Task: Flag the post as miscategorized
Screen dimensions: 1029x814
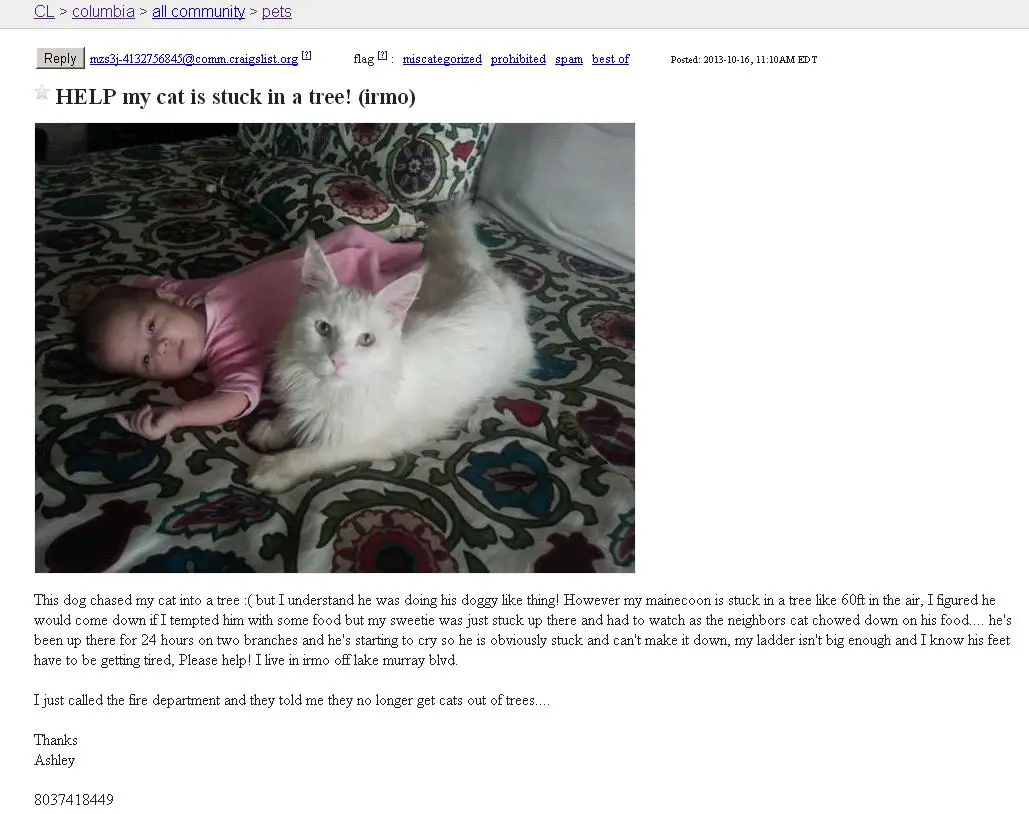Action: pos(442,59)
